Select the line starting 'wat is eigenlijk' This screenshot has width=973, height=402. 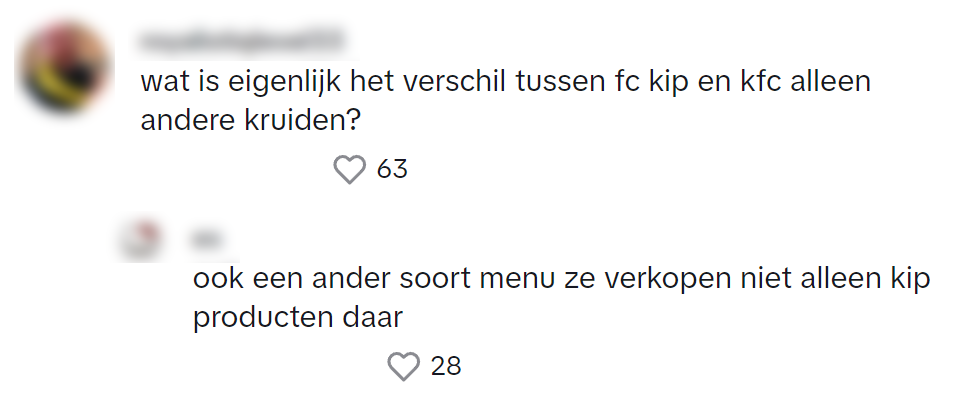(x=505, y=82)
